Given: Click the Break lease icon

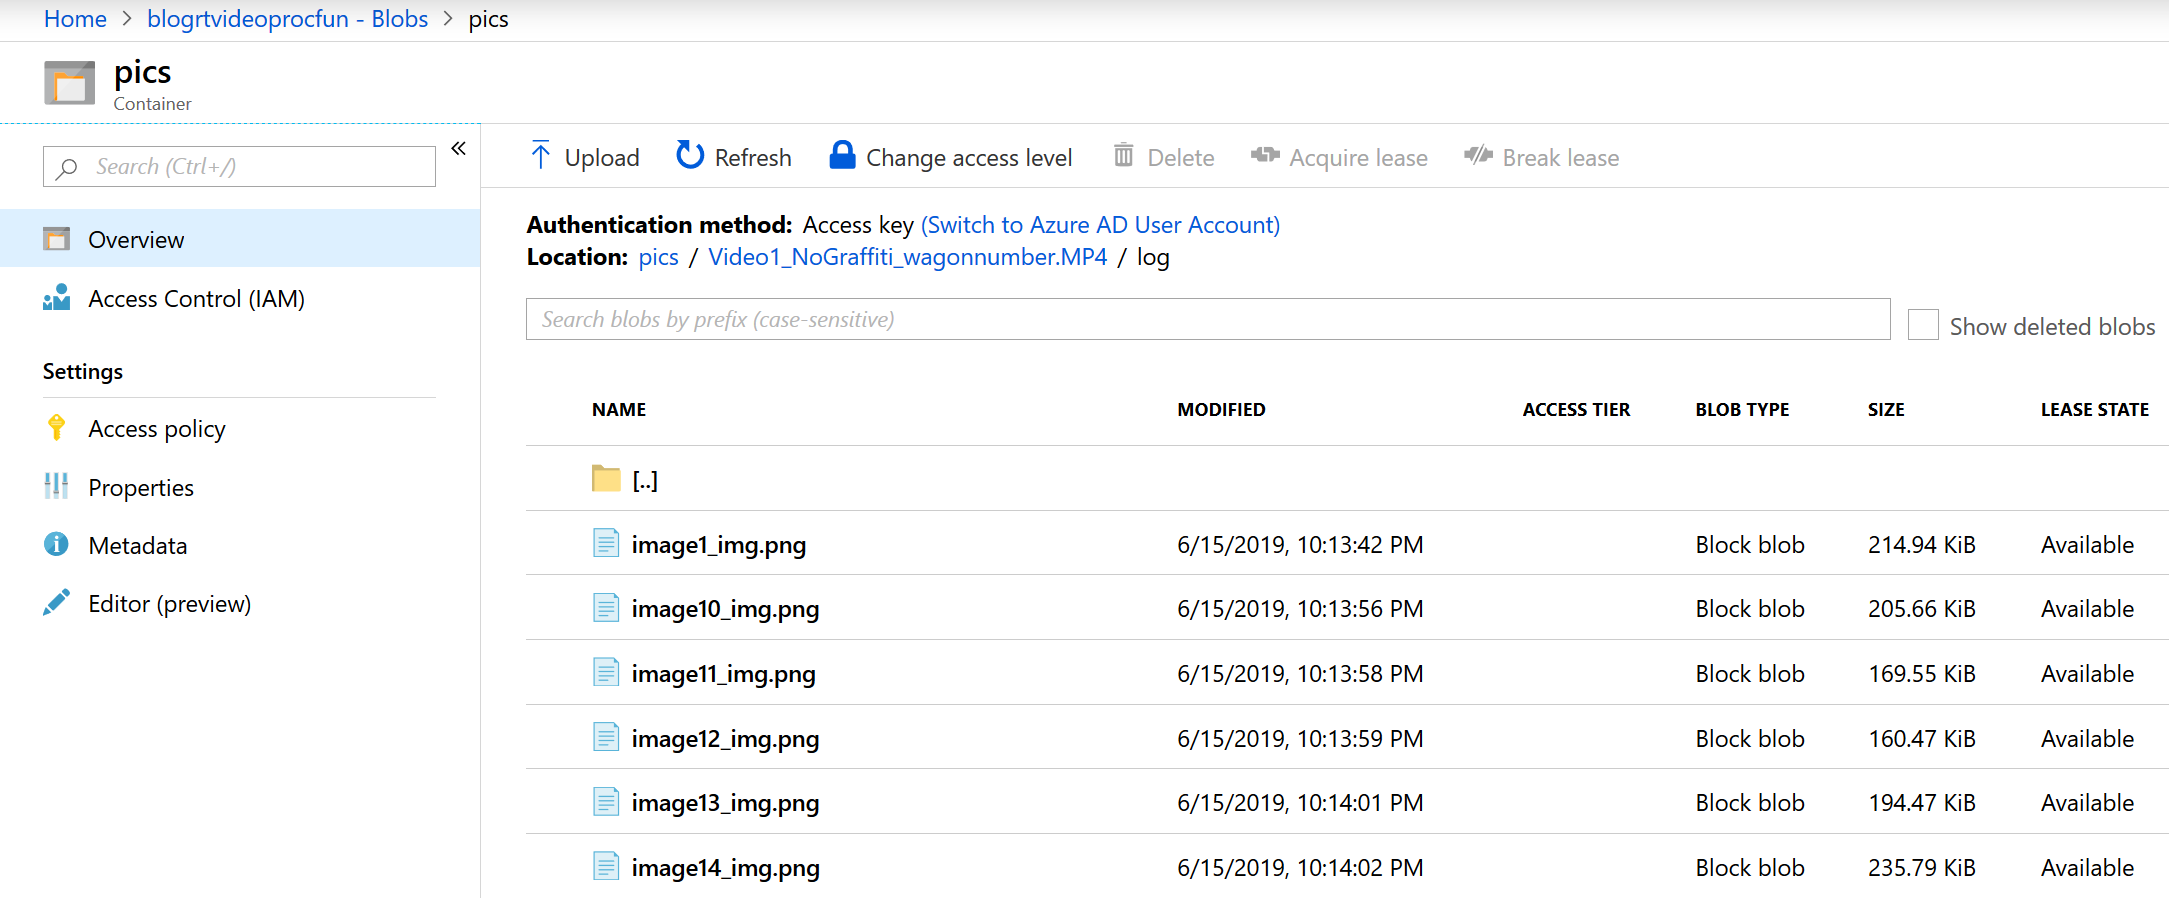Looking at the screenshot, I should tap(1478, 156).
